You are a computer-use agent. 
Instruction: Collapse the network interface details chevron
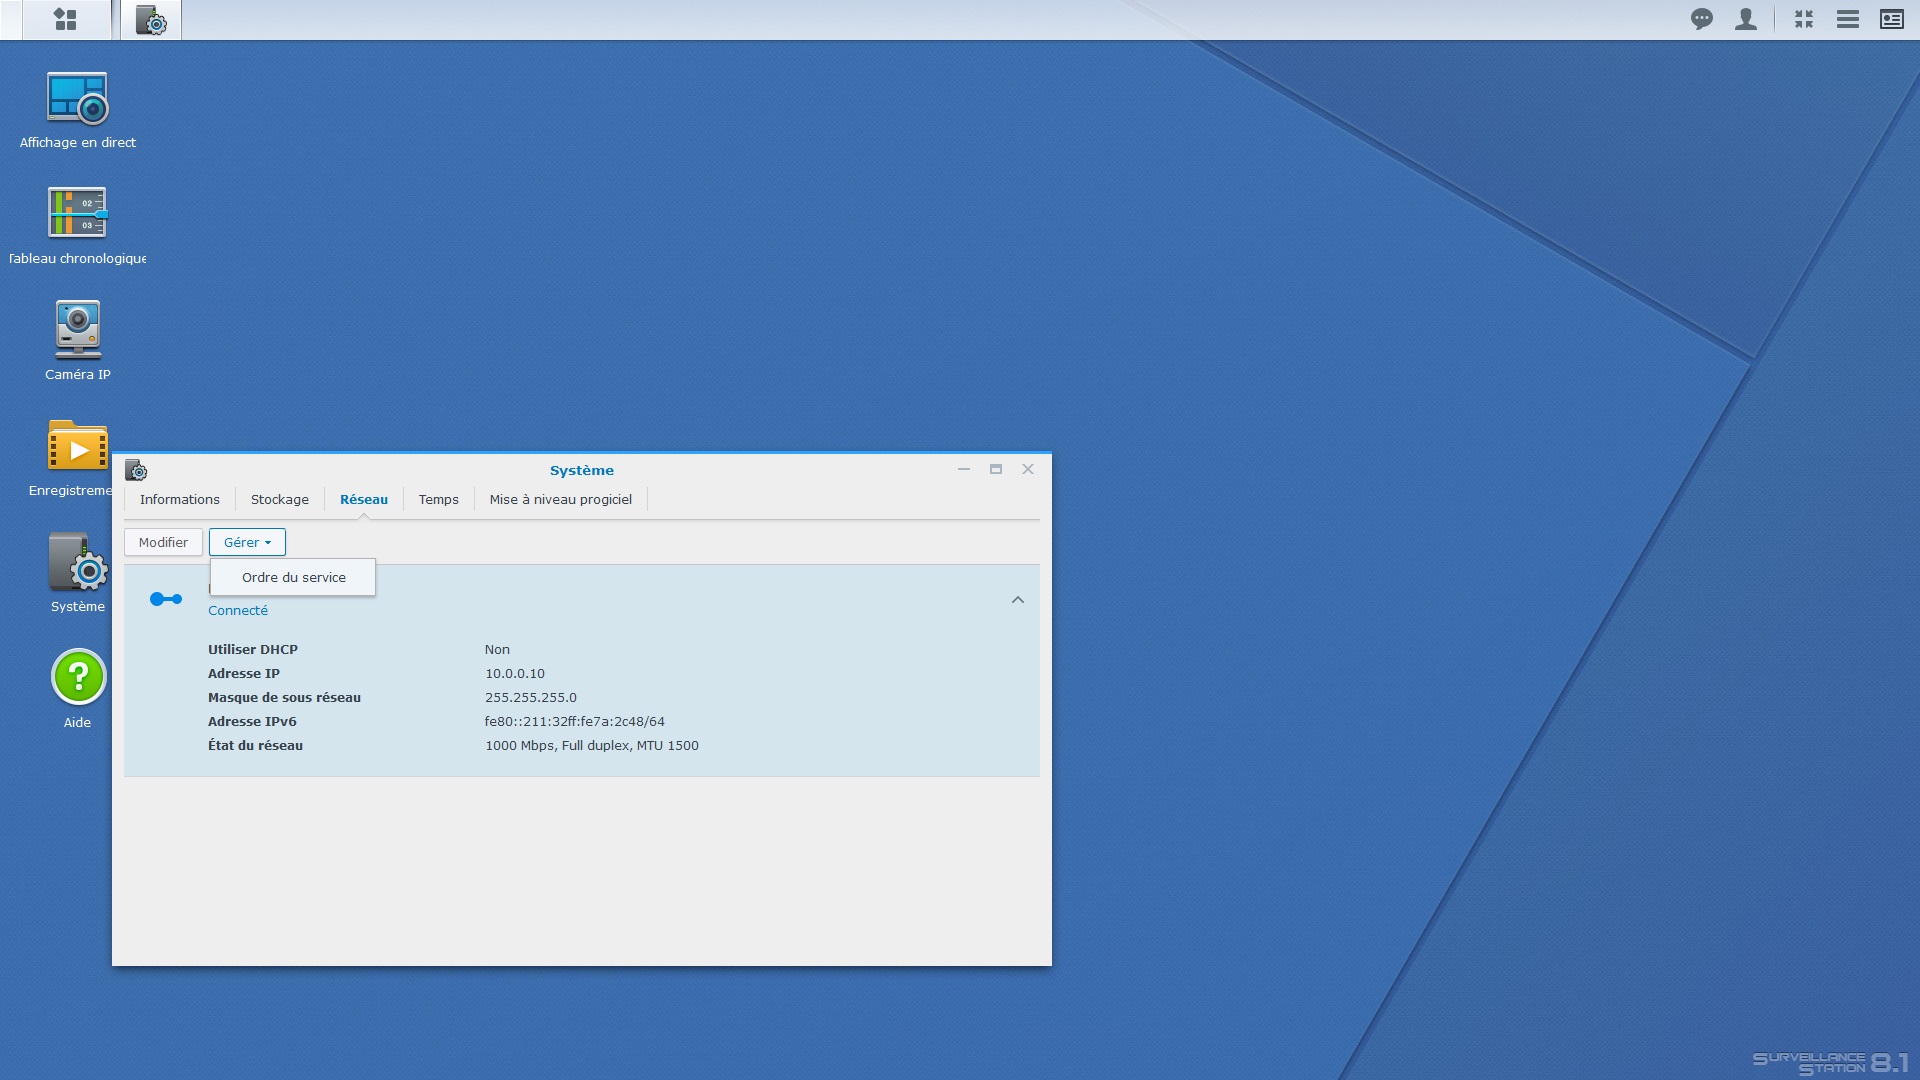click(x=1018, y=600)
